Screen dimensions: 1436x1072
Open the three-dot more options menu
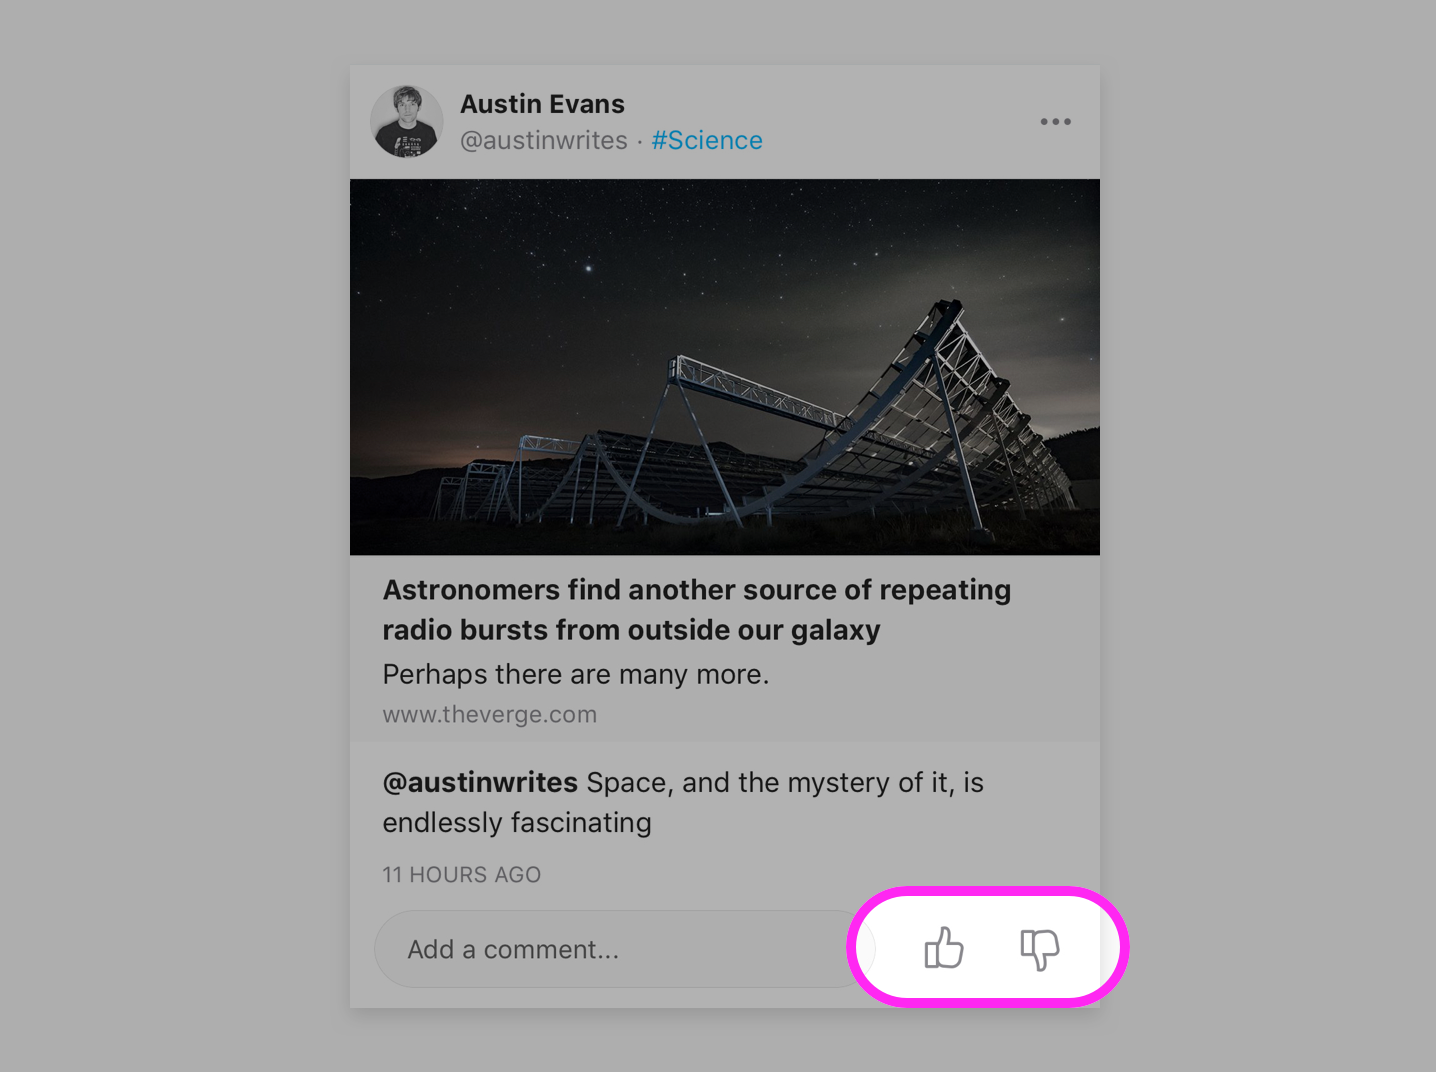(x=1055, y=122)
